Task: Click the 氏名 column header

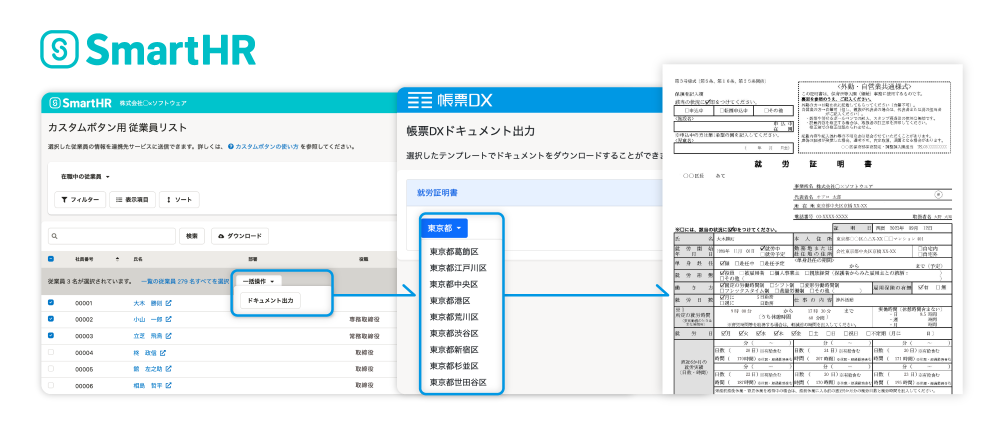Action: pos(138,260)
